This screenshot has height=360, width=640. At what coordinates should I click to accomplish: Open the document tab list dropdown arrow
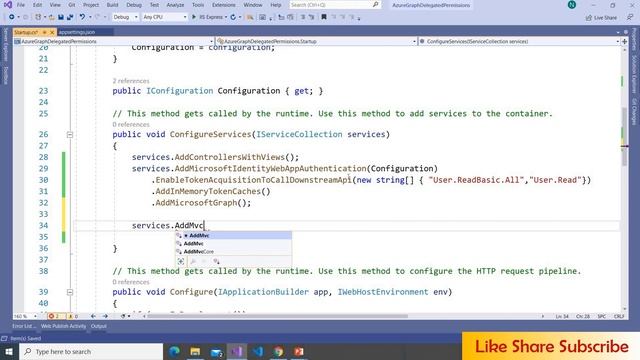tap(618, 32)
